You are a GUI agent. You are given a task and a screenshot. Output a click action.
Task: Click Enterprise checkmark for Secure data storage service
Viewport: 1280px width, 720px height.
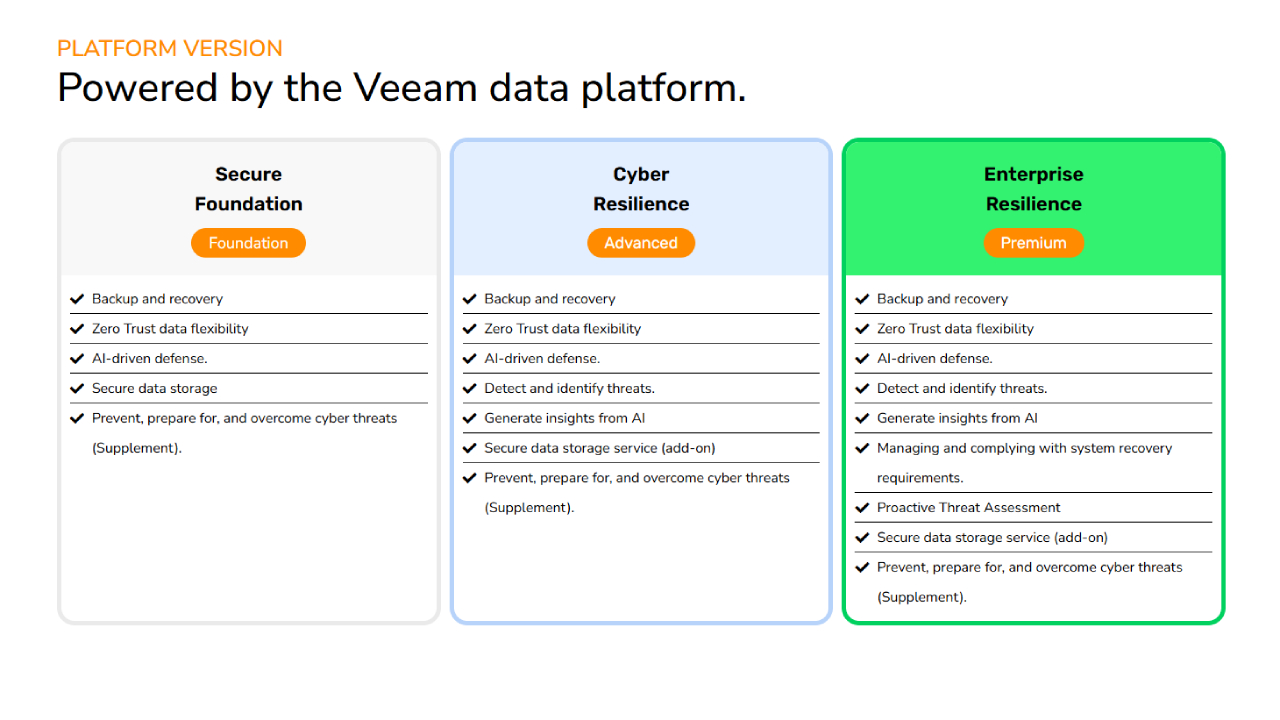(862, 538)
